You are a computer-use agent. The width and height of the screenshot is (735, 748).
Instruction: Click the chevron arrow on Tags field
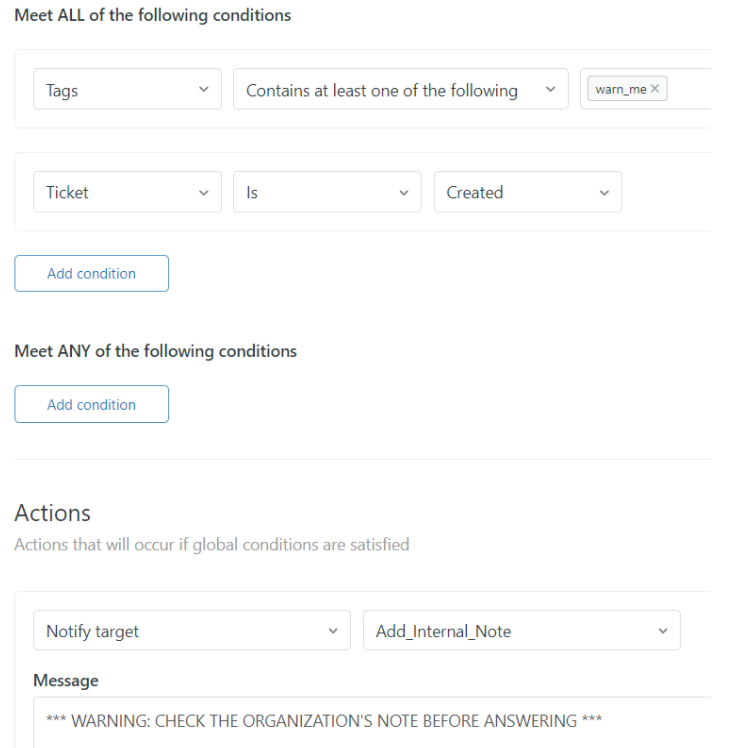point(204,90)
